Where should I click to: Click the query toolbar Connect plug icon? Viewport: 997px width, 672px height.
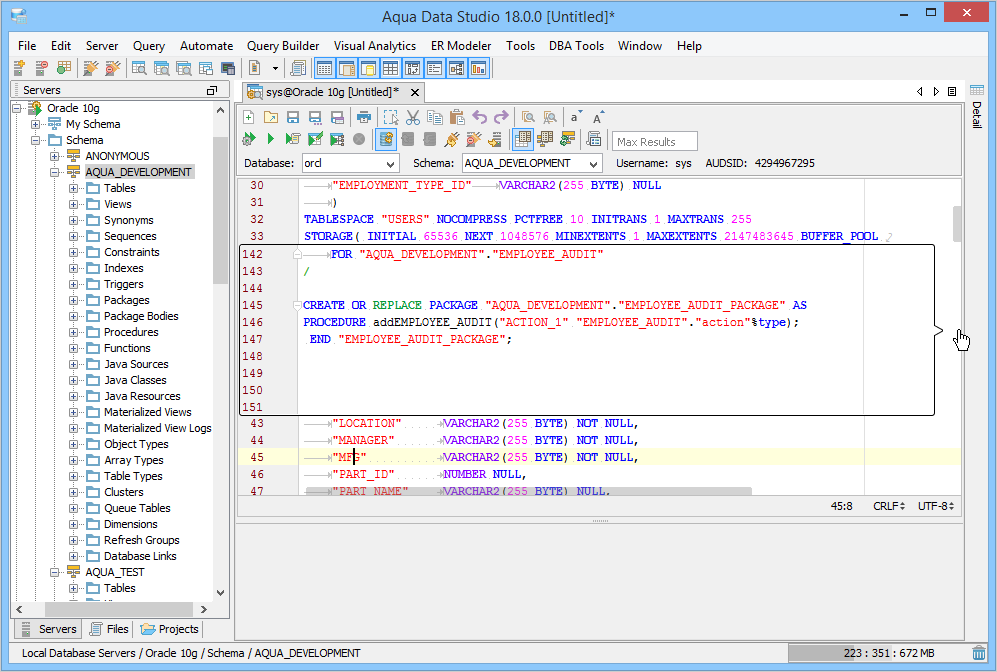click(452, 139)
